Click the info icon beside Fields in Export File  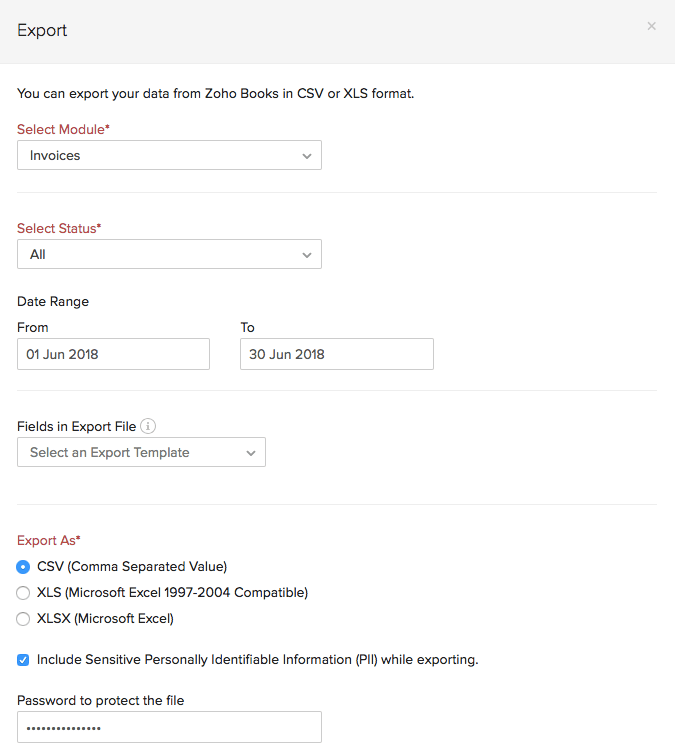[148, 426]
